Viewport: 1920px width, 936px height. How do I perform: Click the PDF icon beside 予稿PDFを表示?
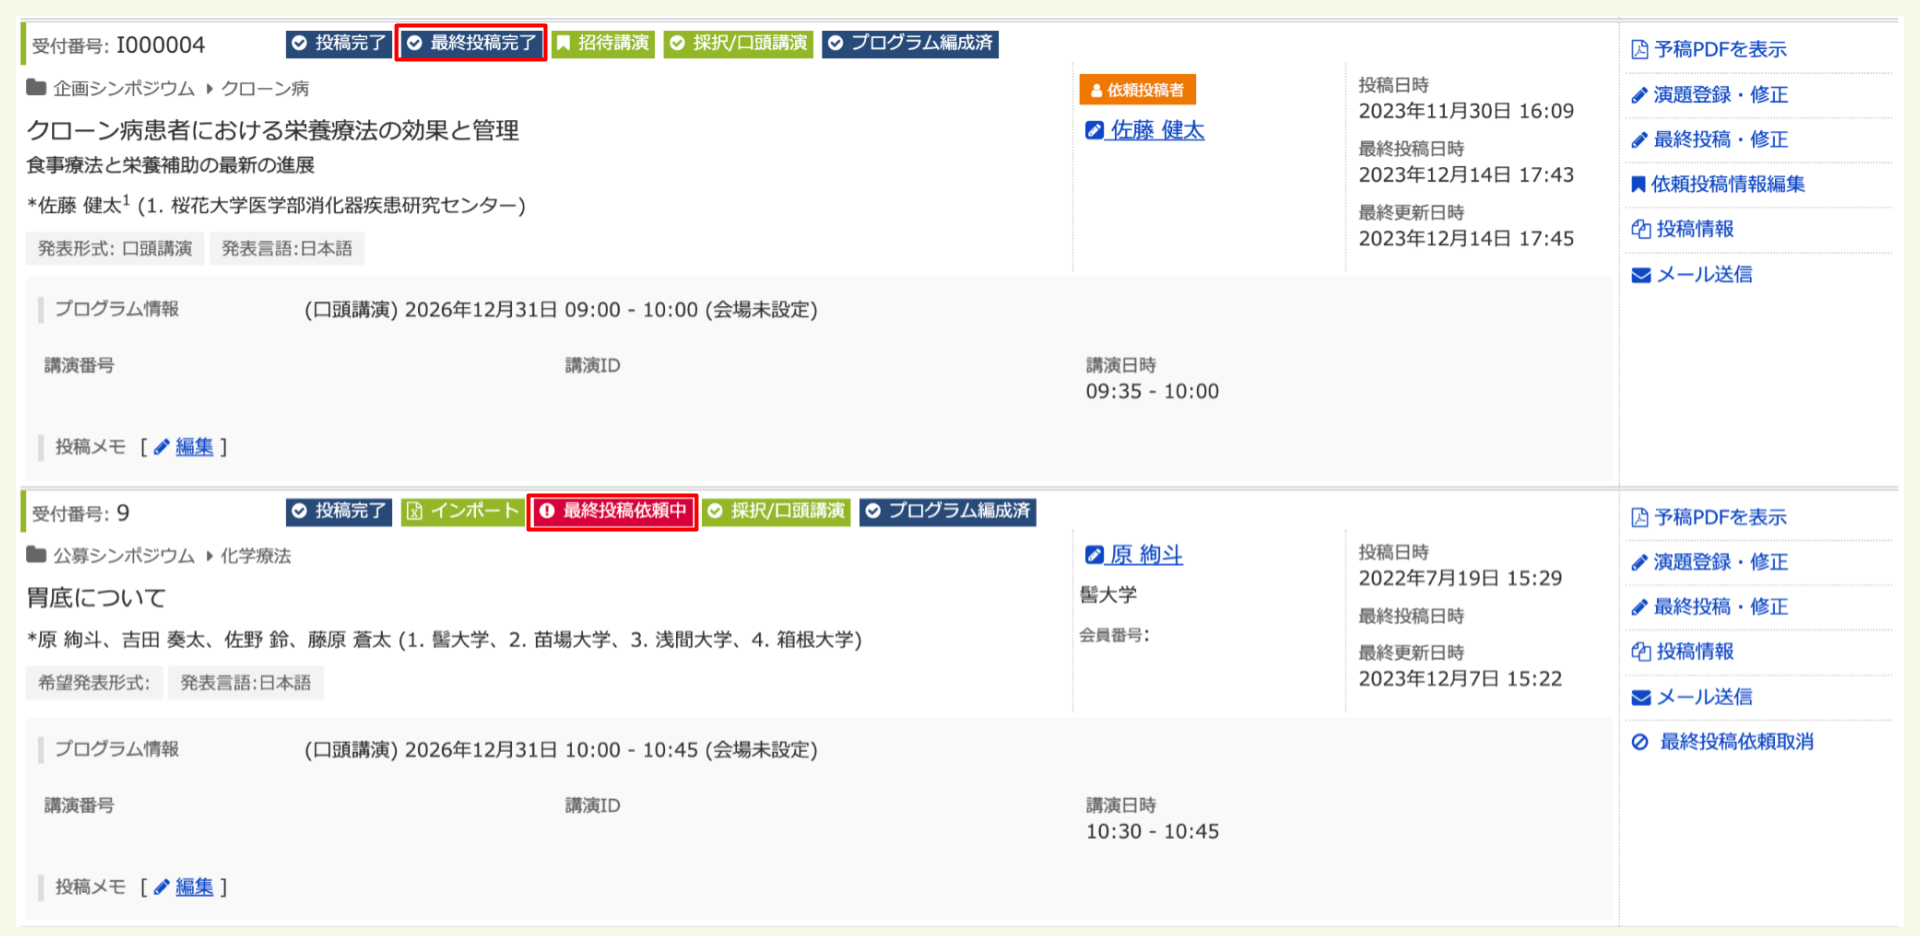tap(1639, 48)
